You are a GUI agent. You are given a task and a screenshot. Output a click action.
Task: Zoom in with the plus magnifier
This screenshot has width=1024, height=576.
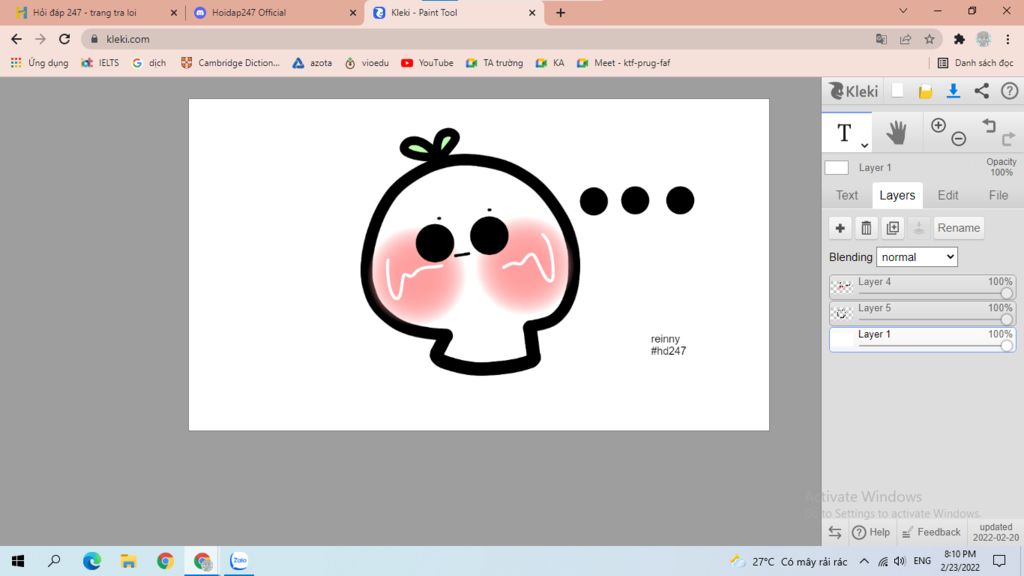[938, 125]
